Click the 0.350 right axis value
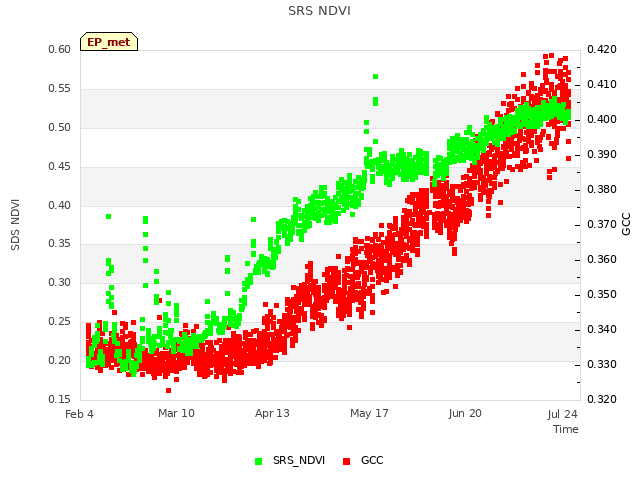Image resolution: width=640 pixels, height=480 pixels. coord(602,295)
